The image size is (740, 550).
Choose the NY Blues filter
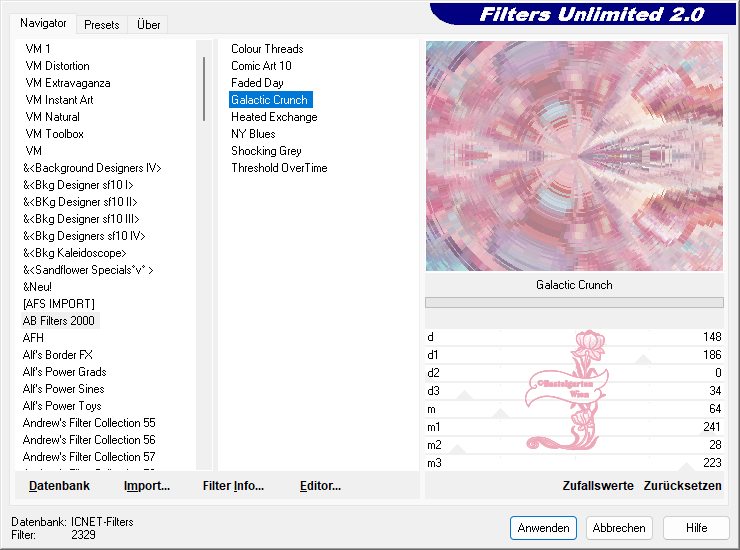click(x=253, y=134)
